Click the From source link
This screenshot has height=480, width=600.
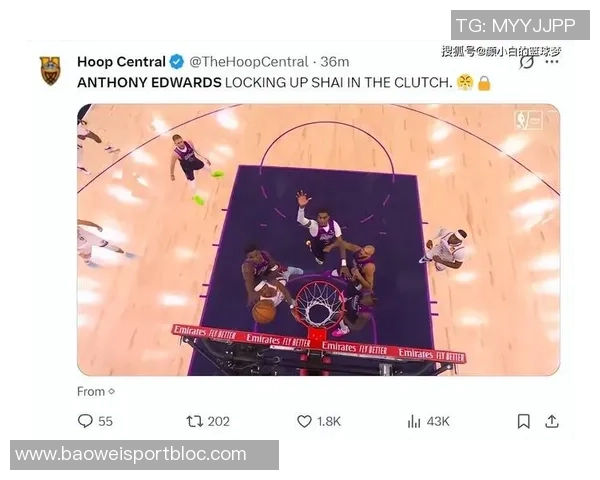pyautogui.click(x=96, y=392)
